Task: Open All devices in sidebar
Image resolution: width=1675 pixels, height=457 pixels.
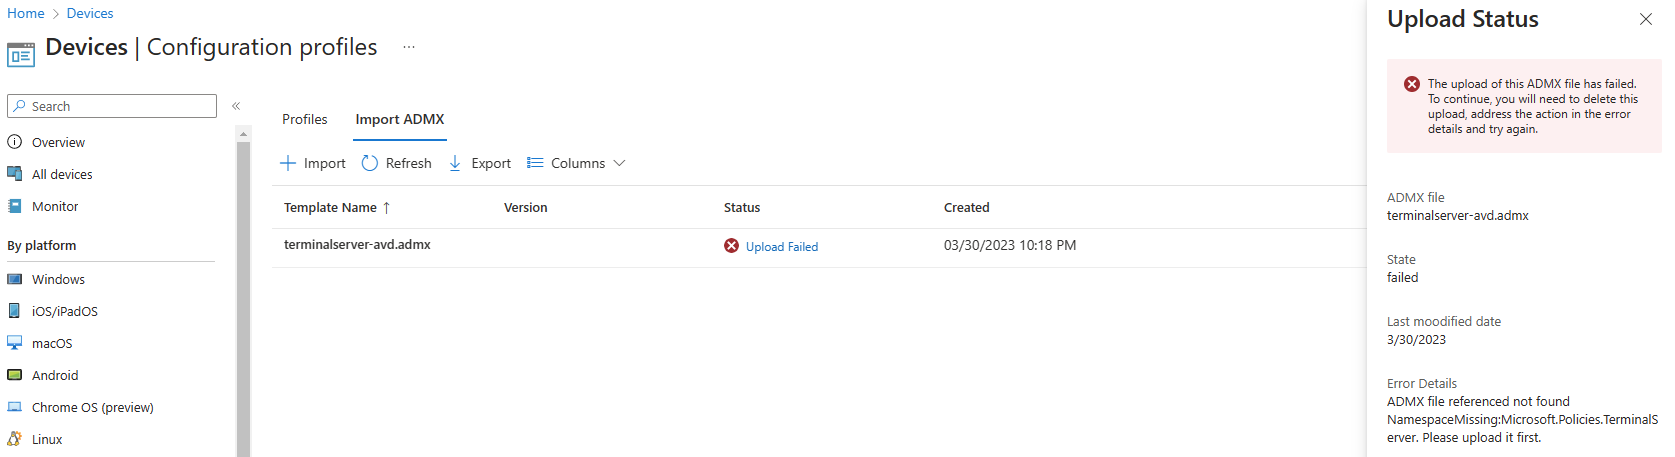Action: click(62, 174)
